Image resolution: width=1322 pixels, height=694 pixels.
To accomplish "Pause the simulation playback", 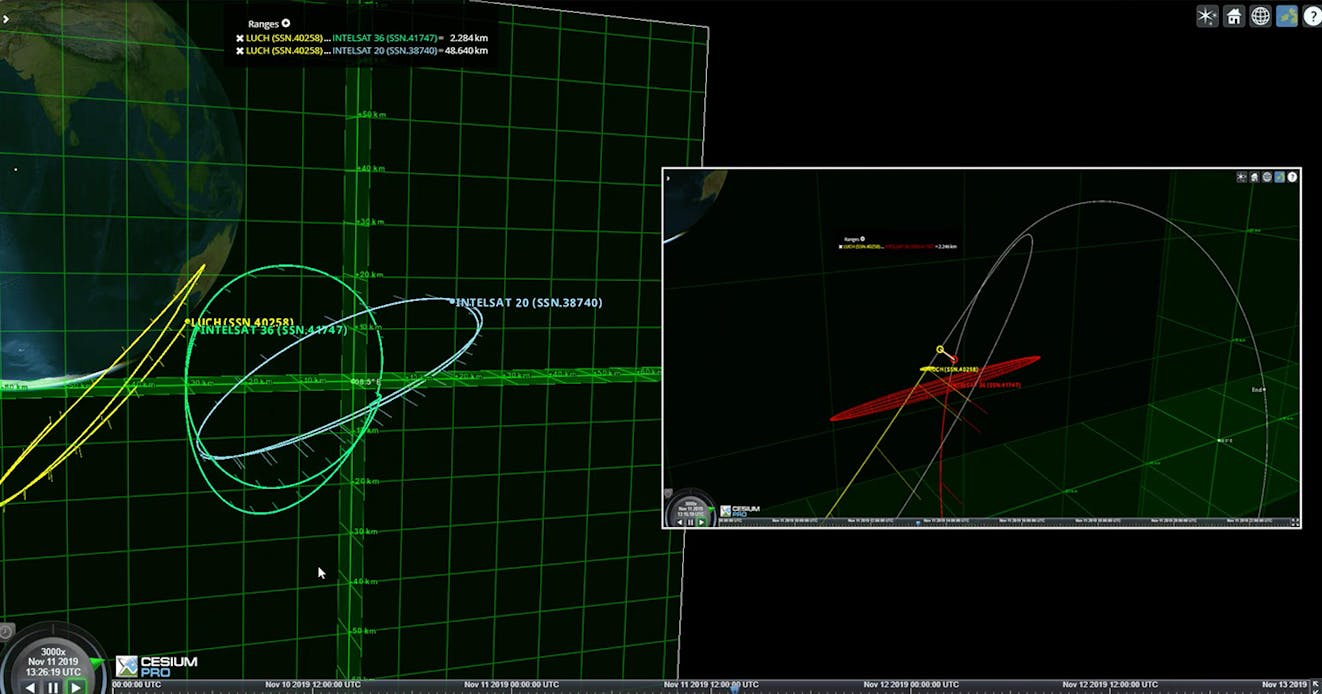I will (52, 687).
